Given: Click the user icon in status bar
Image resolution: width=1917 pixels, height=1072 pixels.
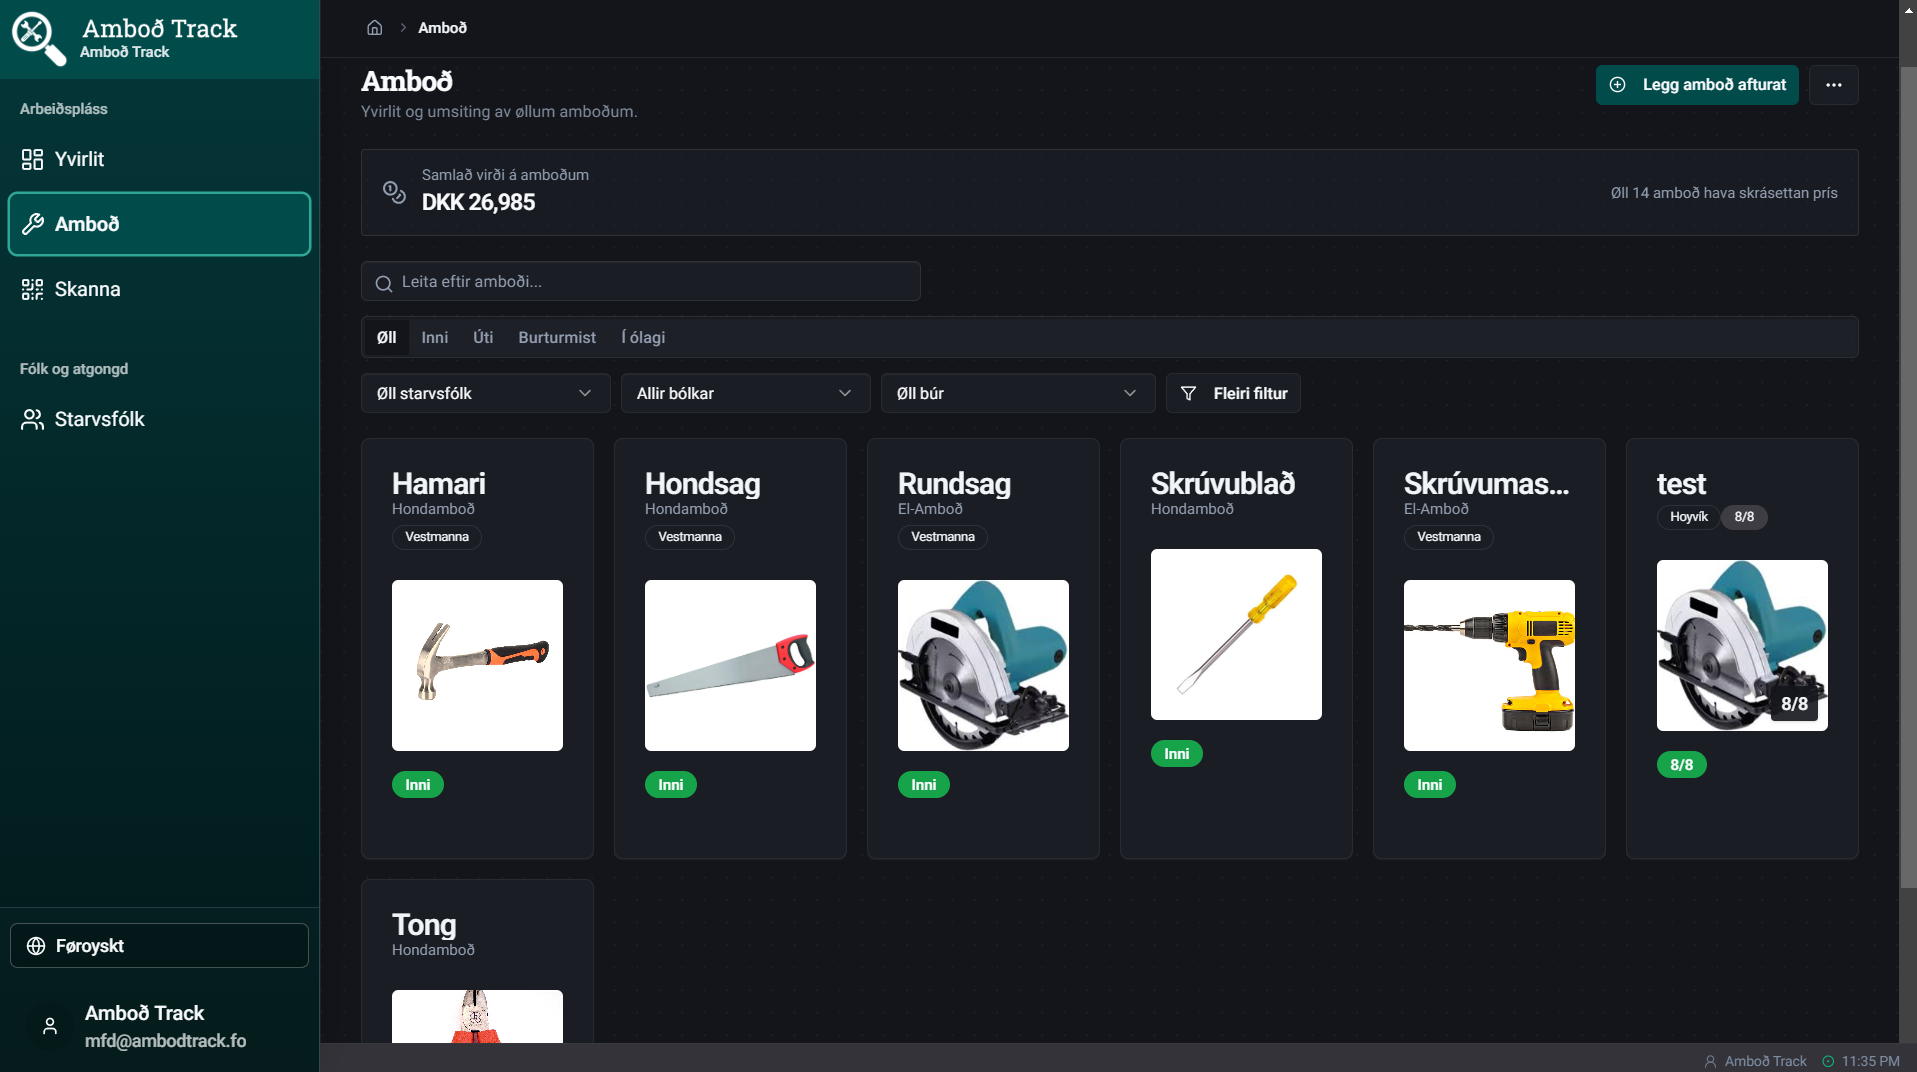Looking at the screenshot, I should click(x=1710, y=1061).
